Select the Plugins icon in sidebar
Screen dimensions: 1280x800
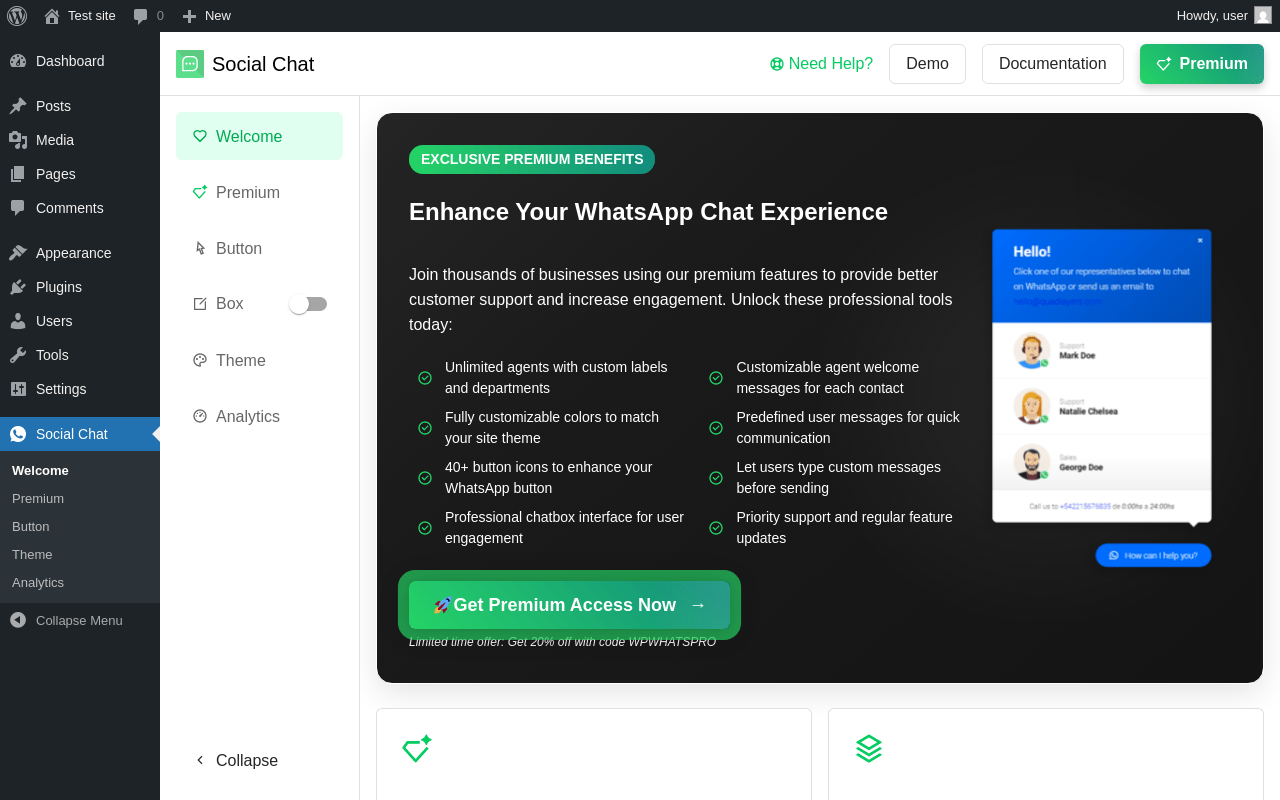pos(18,287)
